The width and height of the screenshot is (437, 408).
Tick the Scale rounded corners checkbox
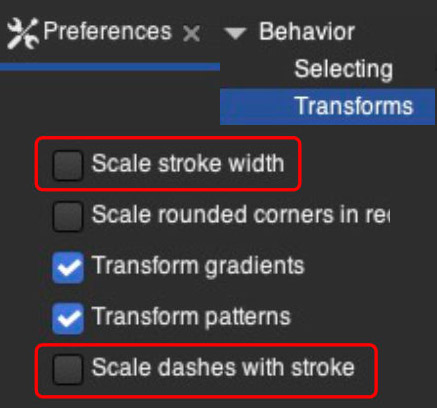(68, 216)
